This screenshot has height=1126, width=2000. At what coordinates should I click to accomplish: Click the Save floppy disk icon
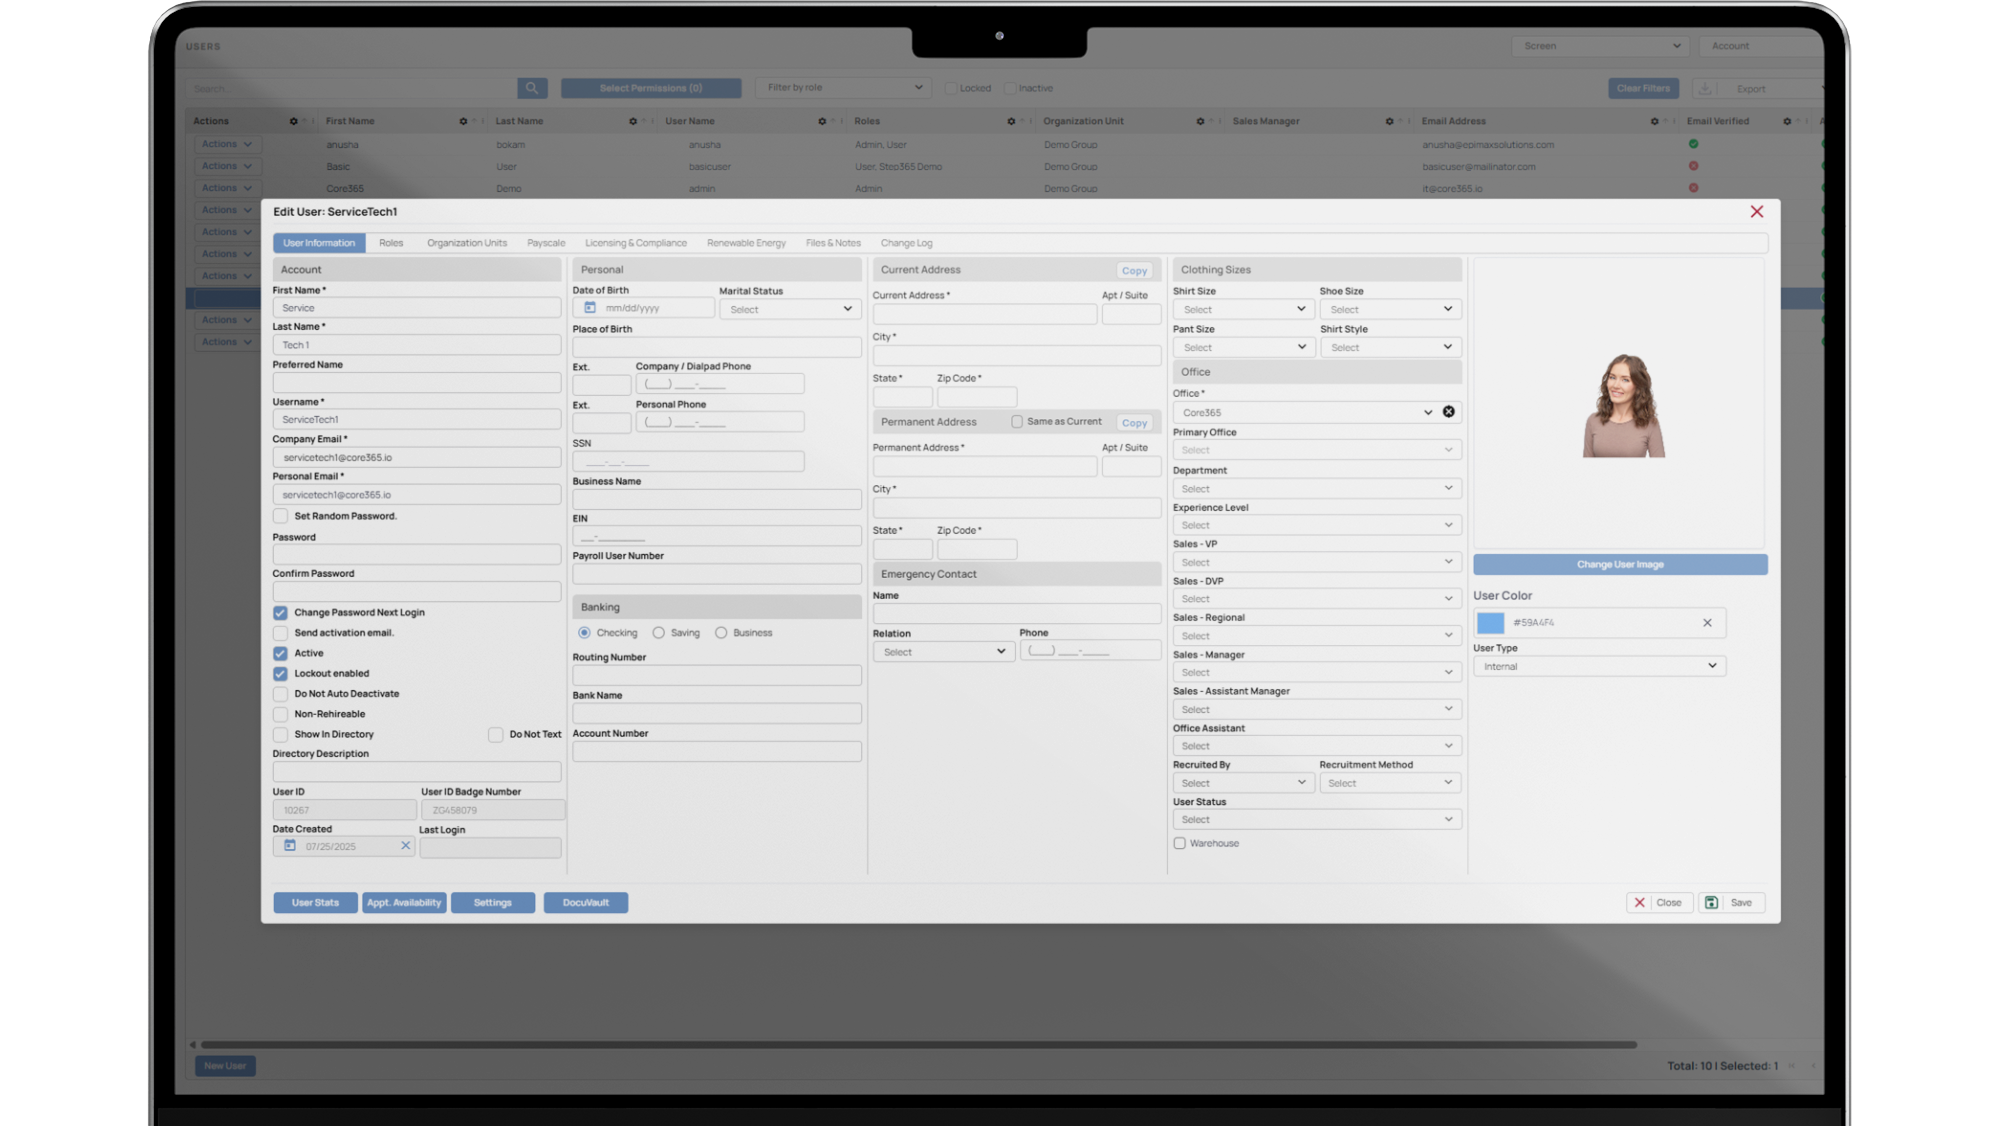tap(1711, 902)
